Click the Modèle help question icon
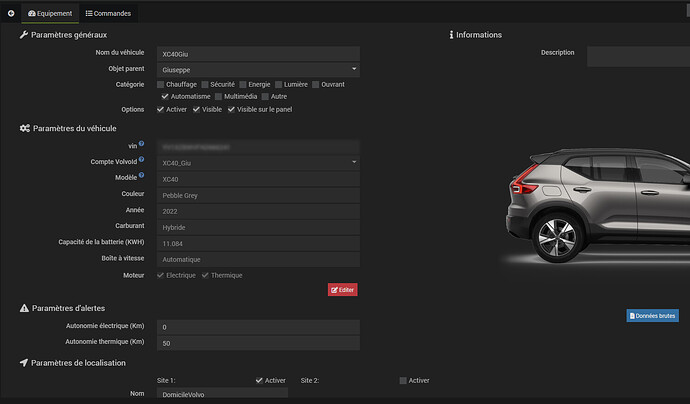690x404 pixels. [141, 175]
